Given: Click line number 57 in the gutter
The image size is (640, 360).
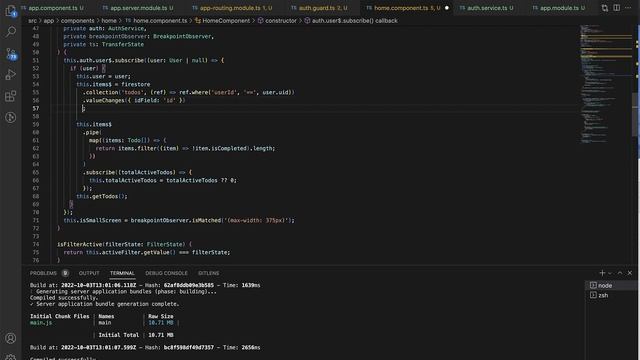Looking at the screenshot, I should (36, 108).
